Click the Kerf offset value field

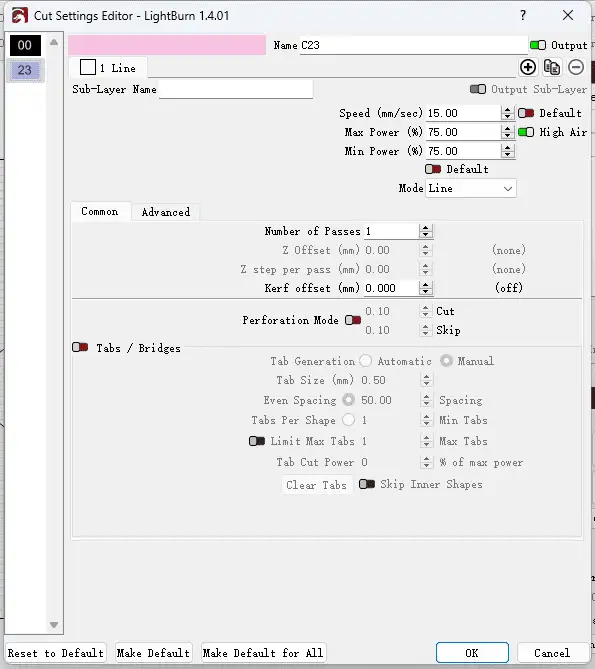pyautogui.click(x=391, y=288)
